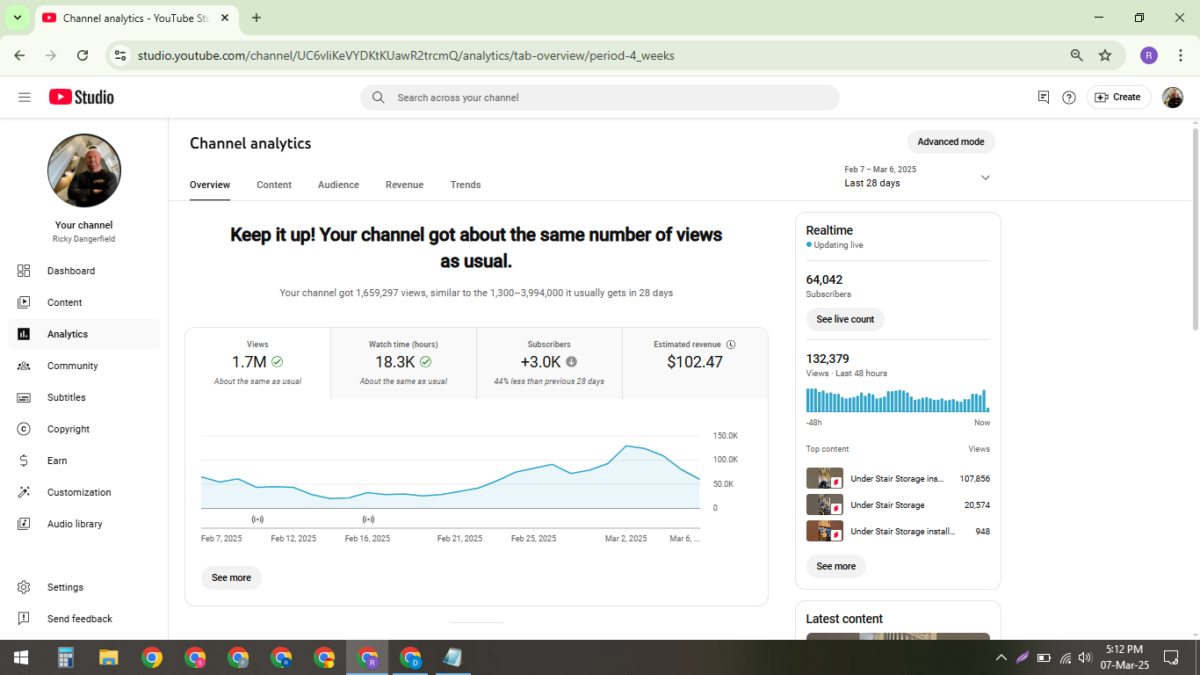Open the Calculator taskbar icon
This screenshot has width=1200, height=675.
(x=66, y=657)
